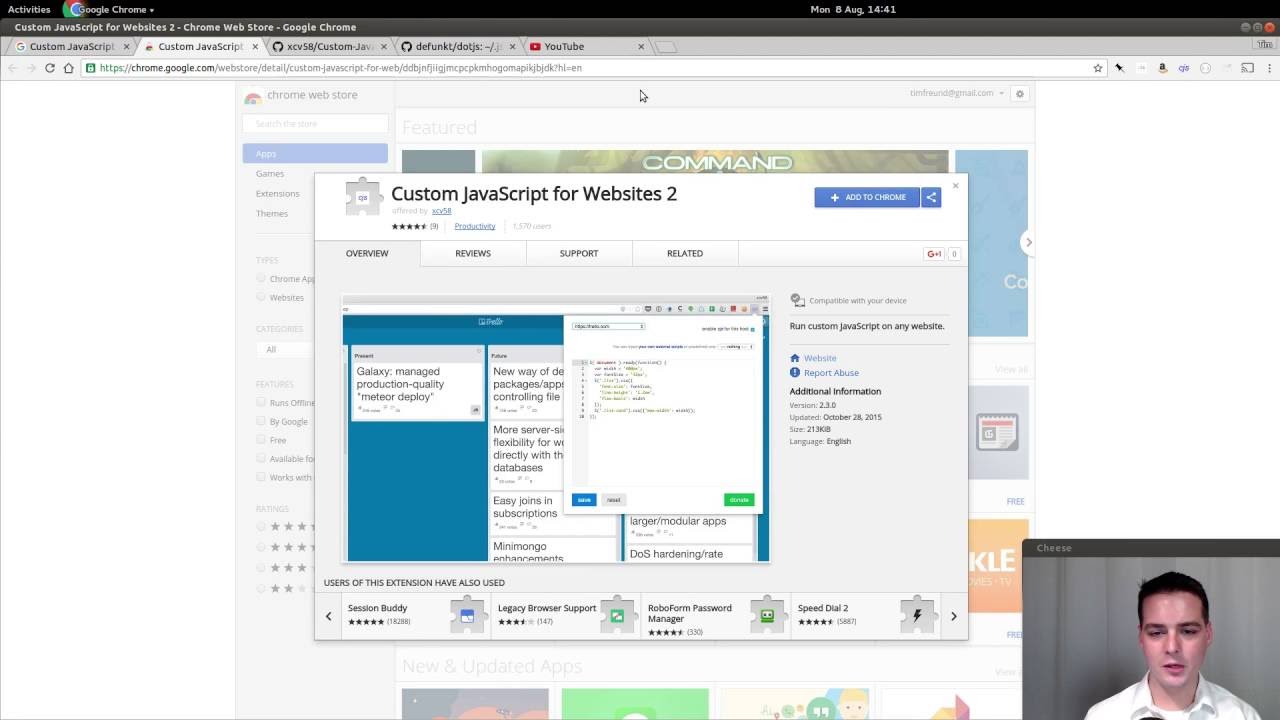Open the Amazon extension icon
This screenshot has height=720, width=1280.
[1162, 68]
